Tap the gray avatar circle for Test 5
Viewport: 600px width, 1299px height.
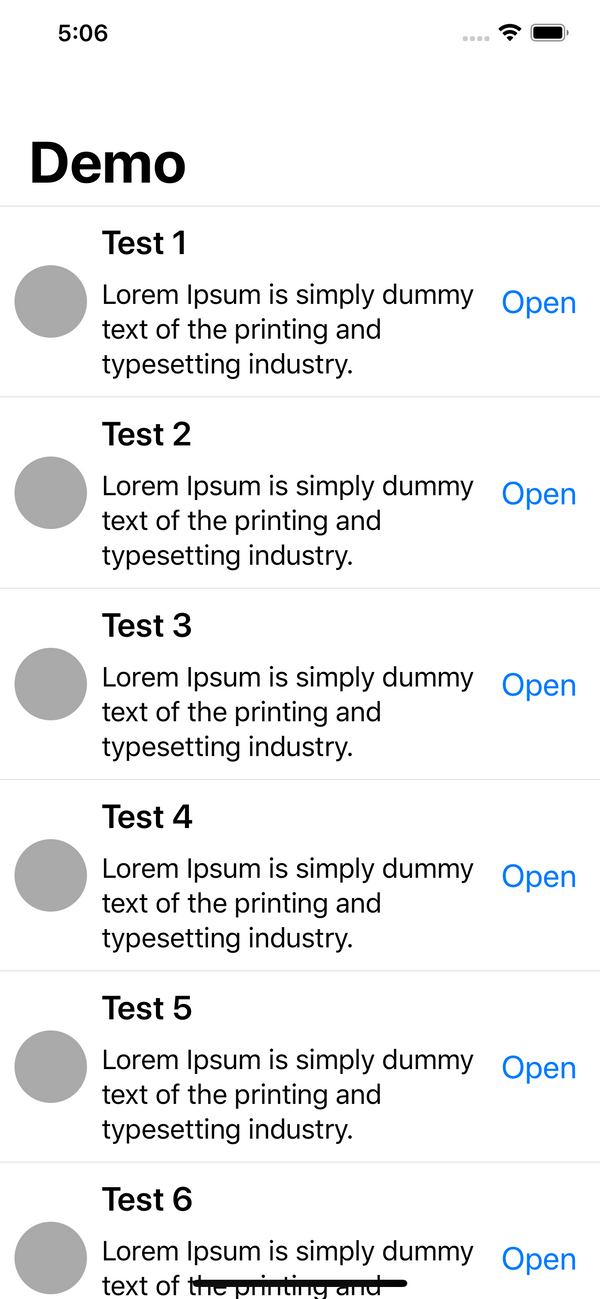click(51, 1067)
